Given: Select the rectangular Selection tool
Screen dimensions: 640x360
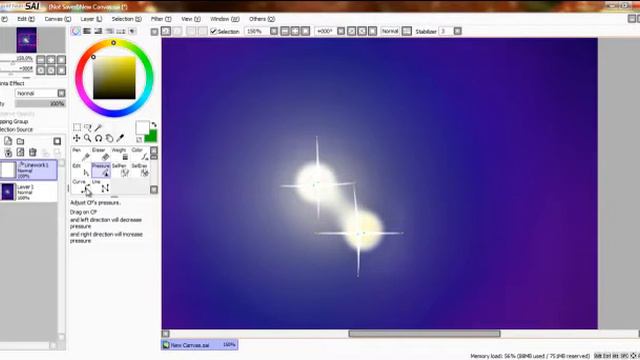Looking at the screenshot, I should pyautogui.click(x=77, y=127).
